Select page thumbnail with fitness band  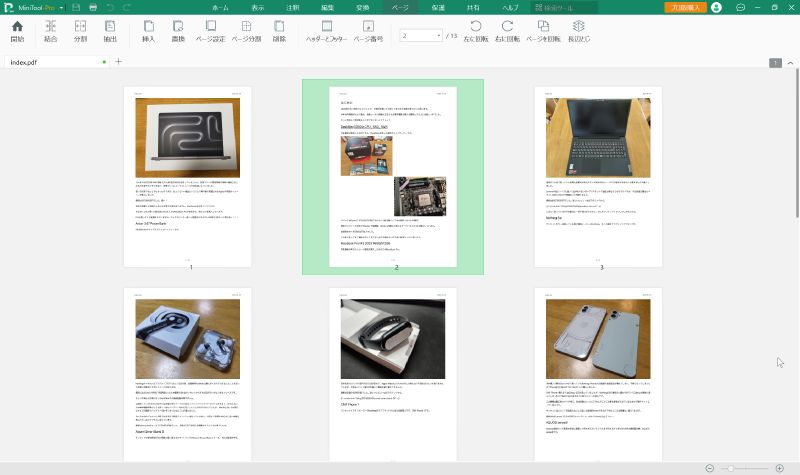pos(393,374)
